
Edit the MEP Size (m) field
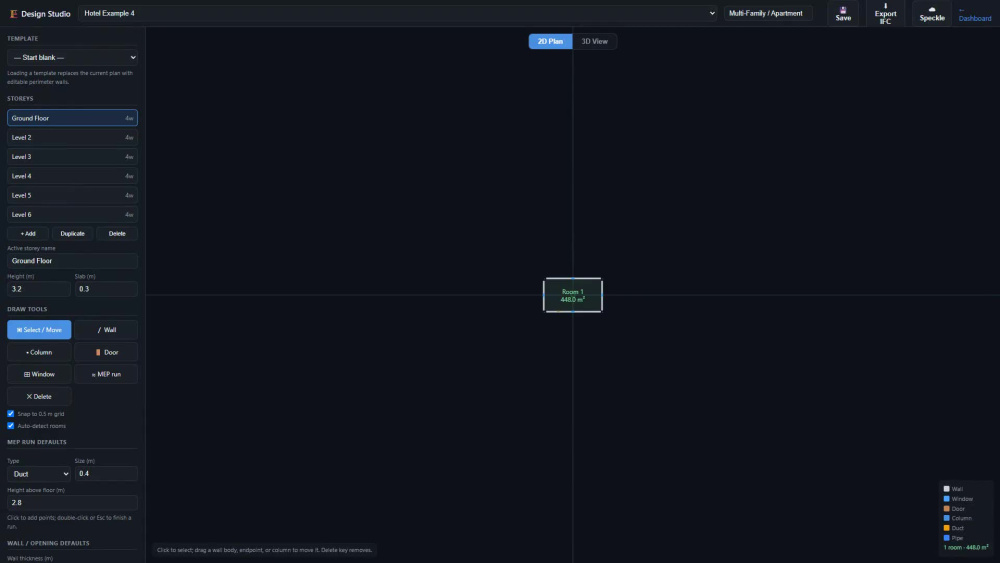[x=106, y=474]
